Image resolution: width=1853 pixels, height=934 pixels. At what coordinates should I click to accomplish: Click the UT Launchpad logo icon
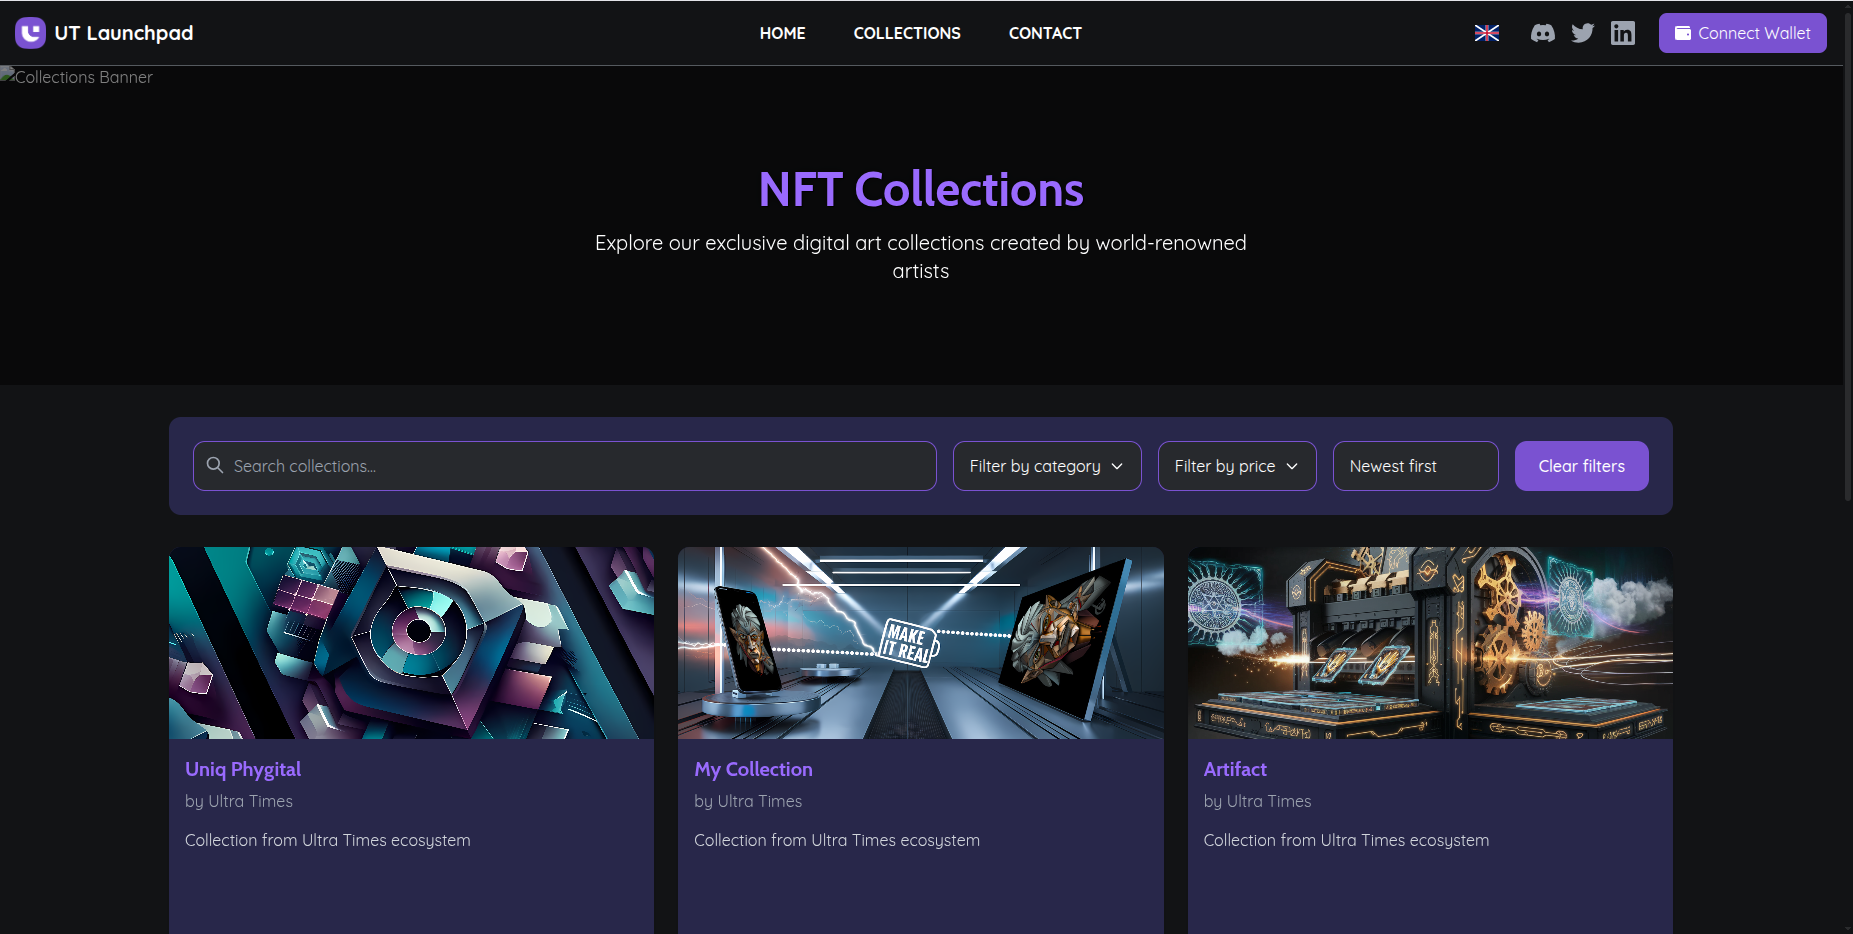pyautogui.click(x=30, y=33)
